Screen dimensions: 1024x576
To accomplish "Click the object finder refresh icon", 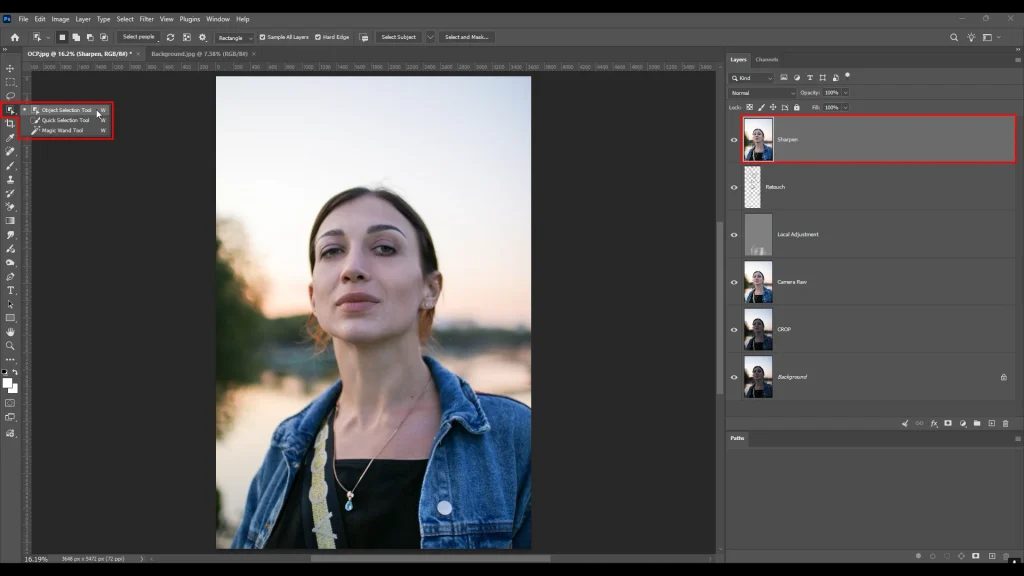I will click(170, 37).
